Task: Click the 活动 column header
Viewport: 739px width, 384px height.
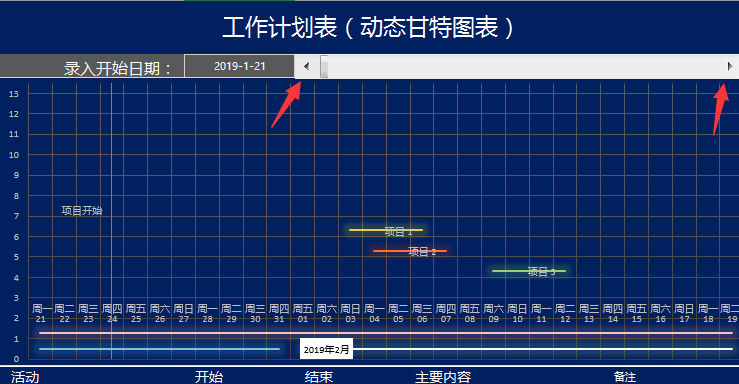Action: [x=25, y=377]
